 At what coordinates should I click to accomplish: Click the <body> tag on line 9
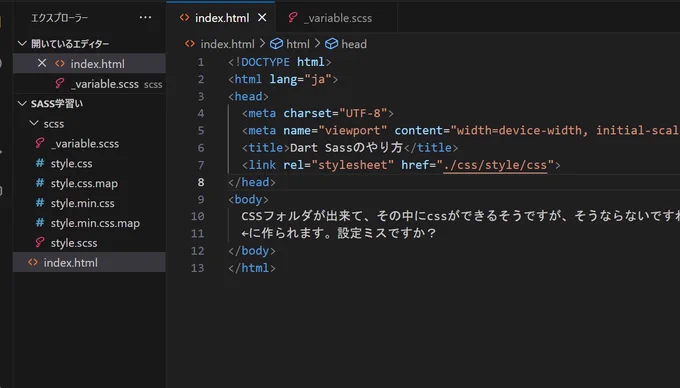[x=248, y=199]
